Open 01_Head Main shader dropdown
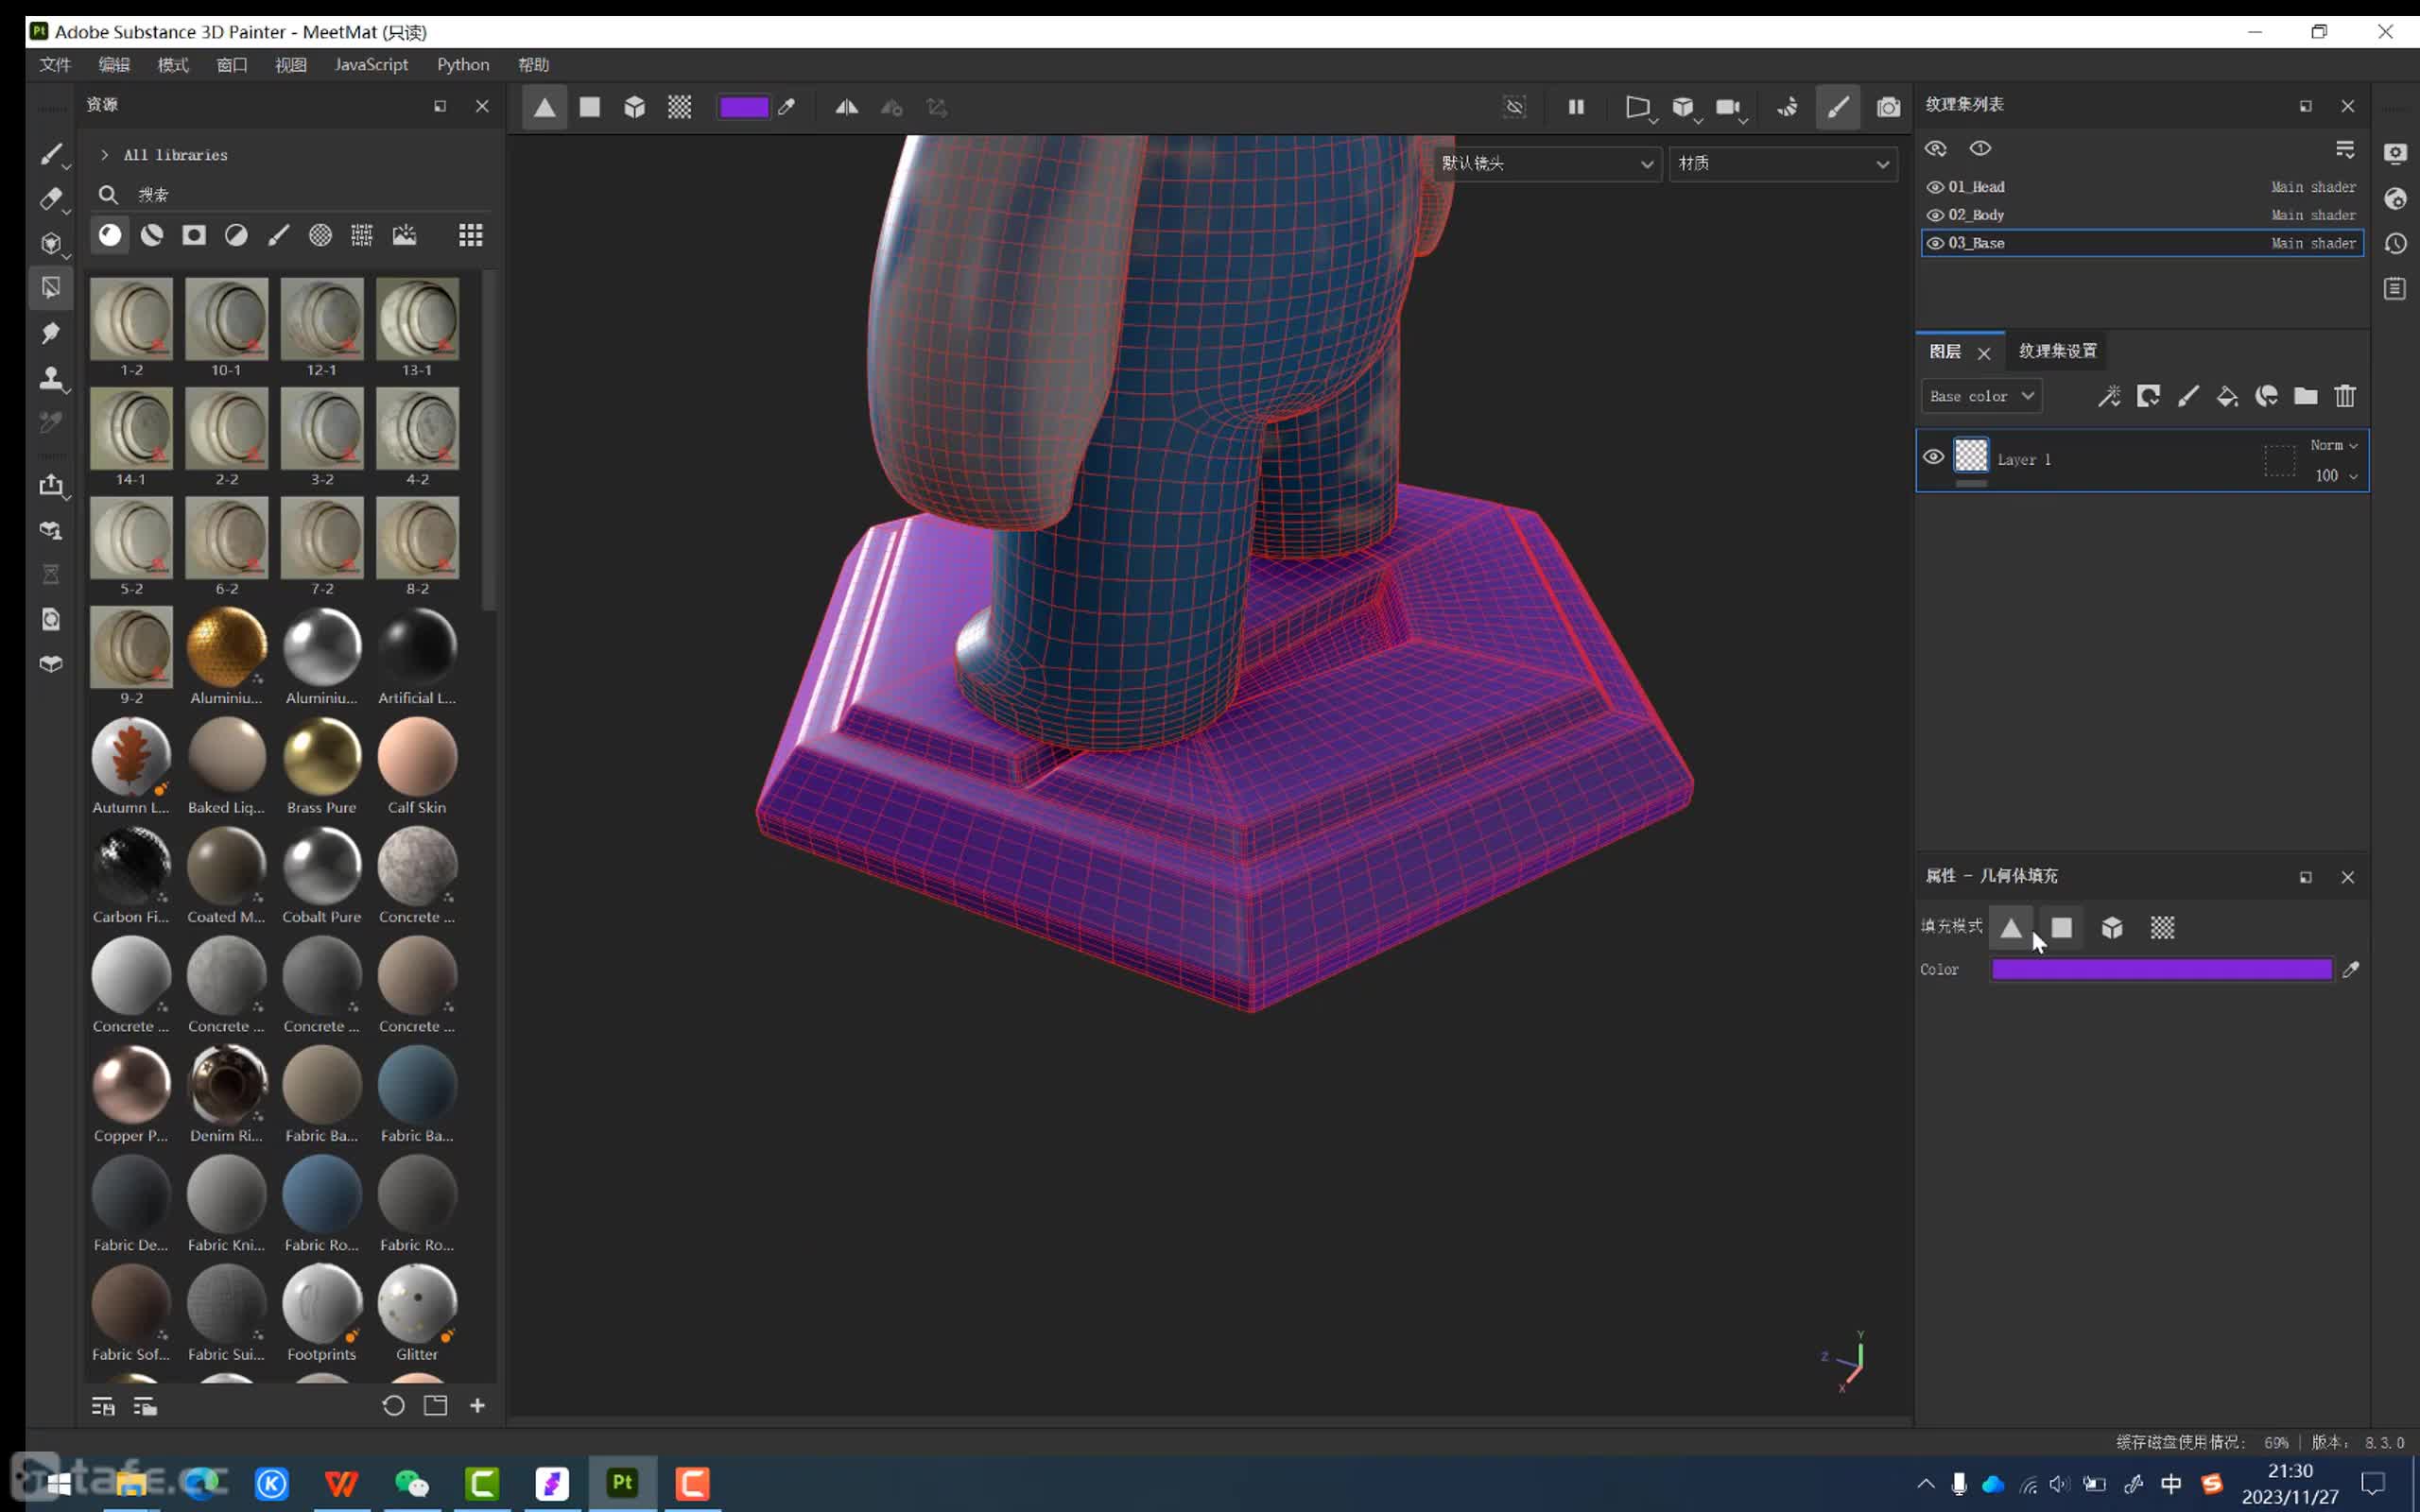2420x1512 pixels. click(2313, 187)
